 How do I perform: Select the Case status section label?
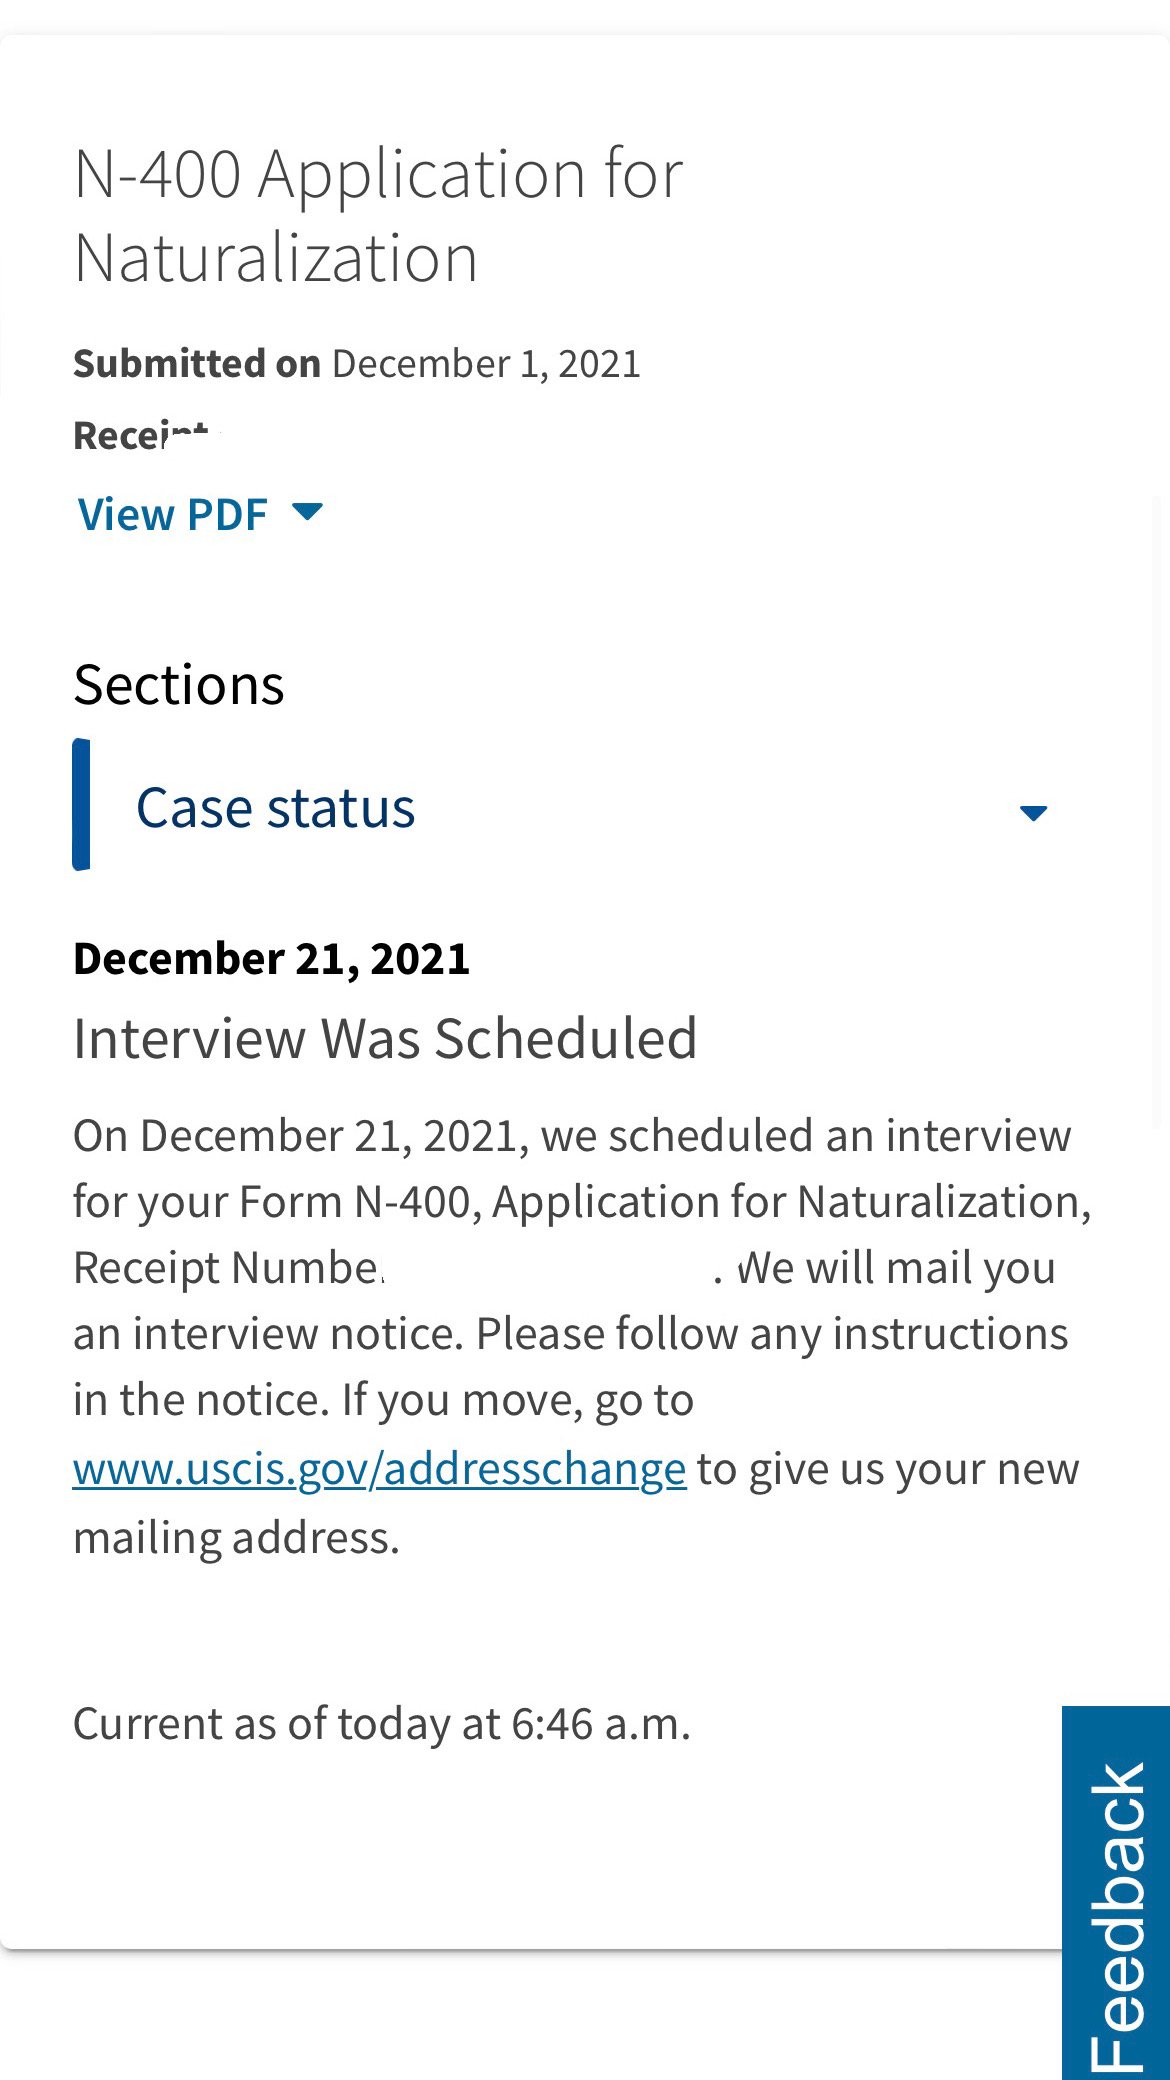[x=275, y=808]
